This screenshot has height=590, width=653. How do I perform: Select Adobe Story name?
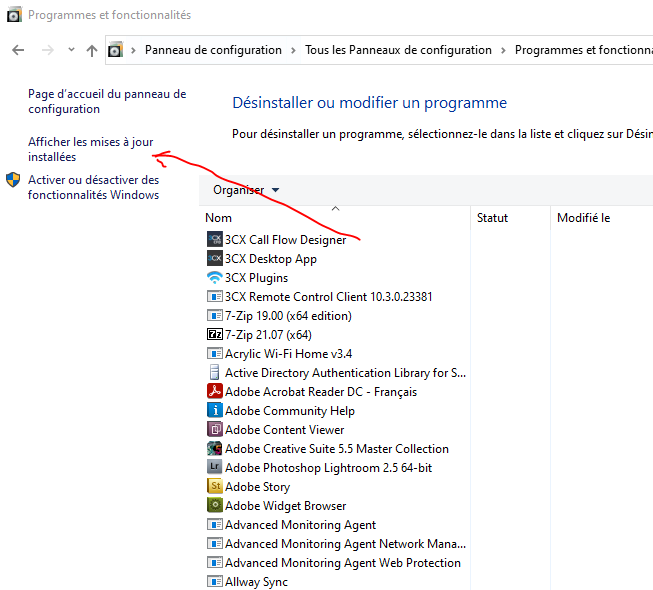(x=257, y=487)
